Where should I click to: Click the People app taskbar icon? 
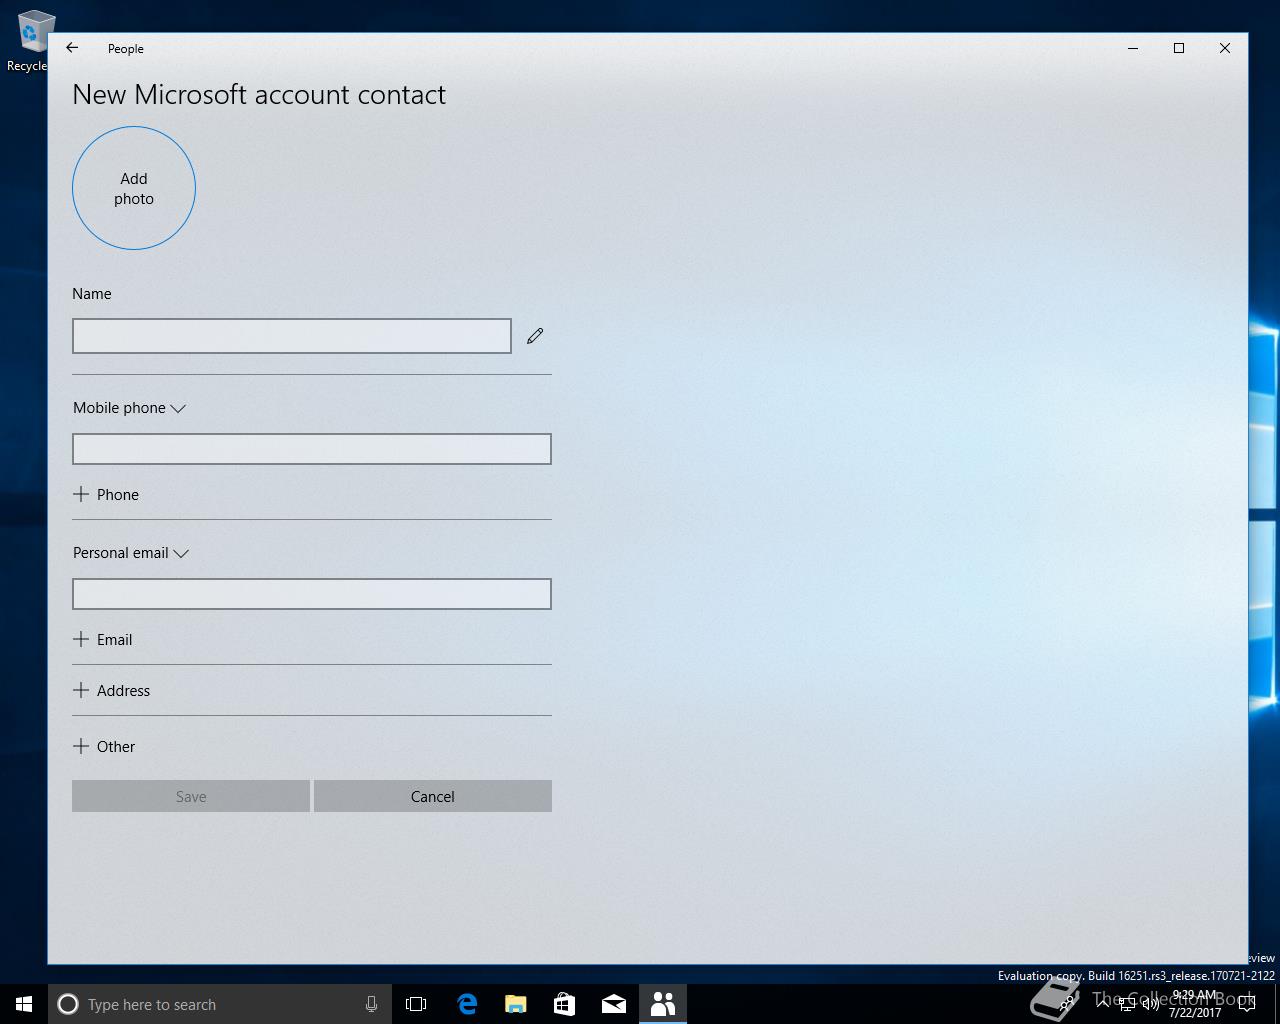click(663, 1004)
